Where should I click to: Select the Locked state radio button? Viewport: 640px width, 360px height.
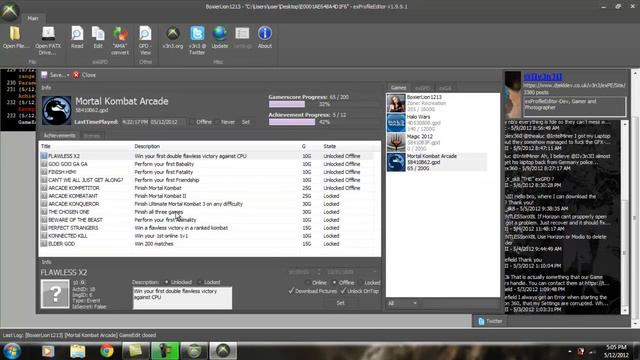click(x=360, y=282)
